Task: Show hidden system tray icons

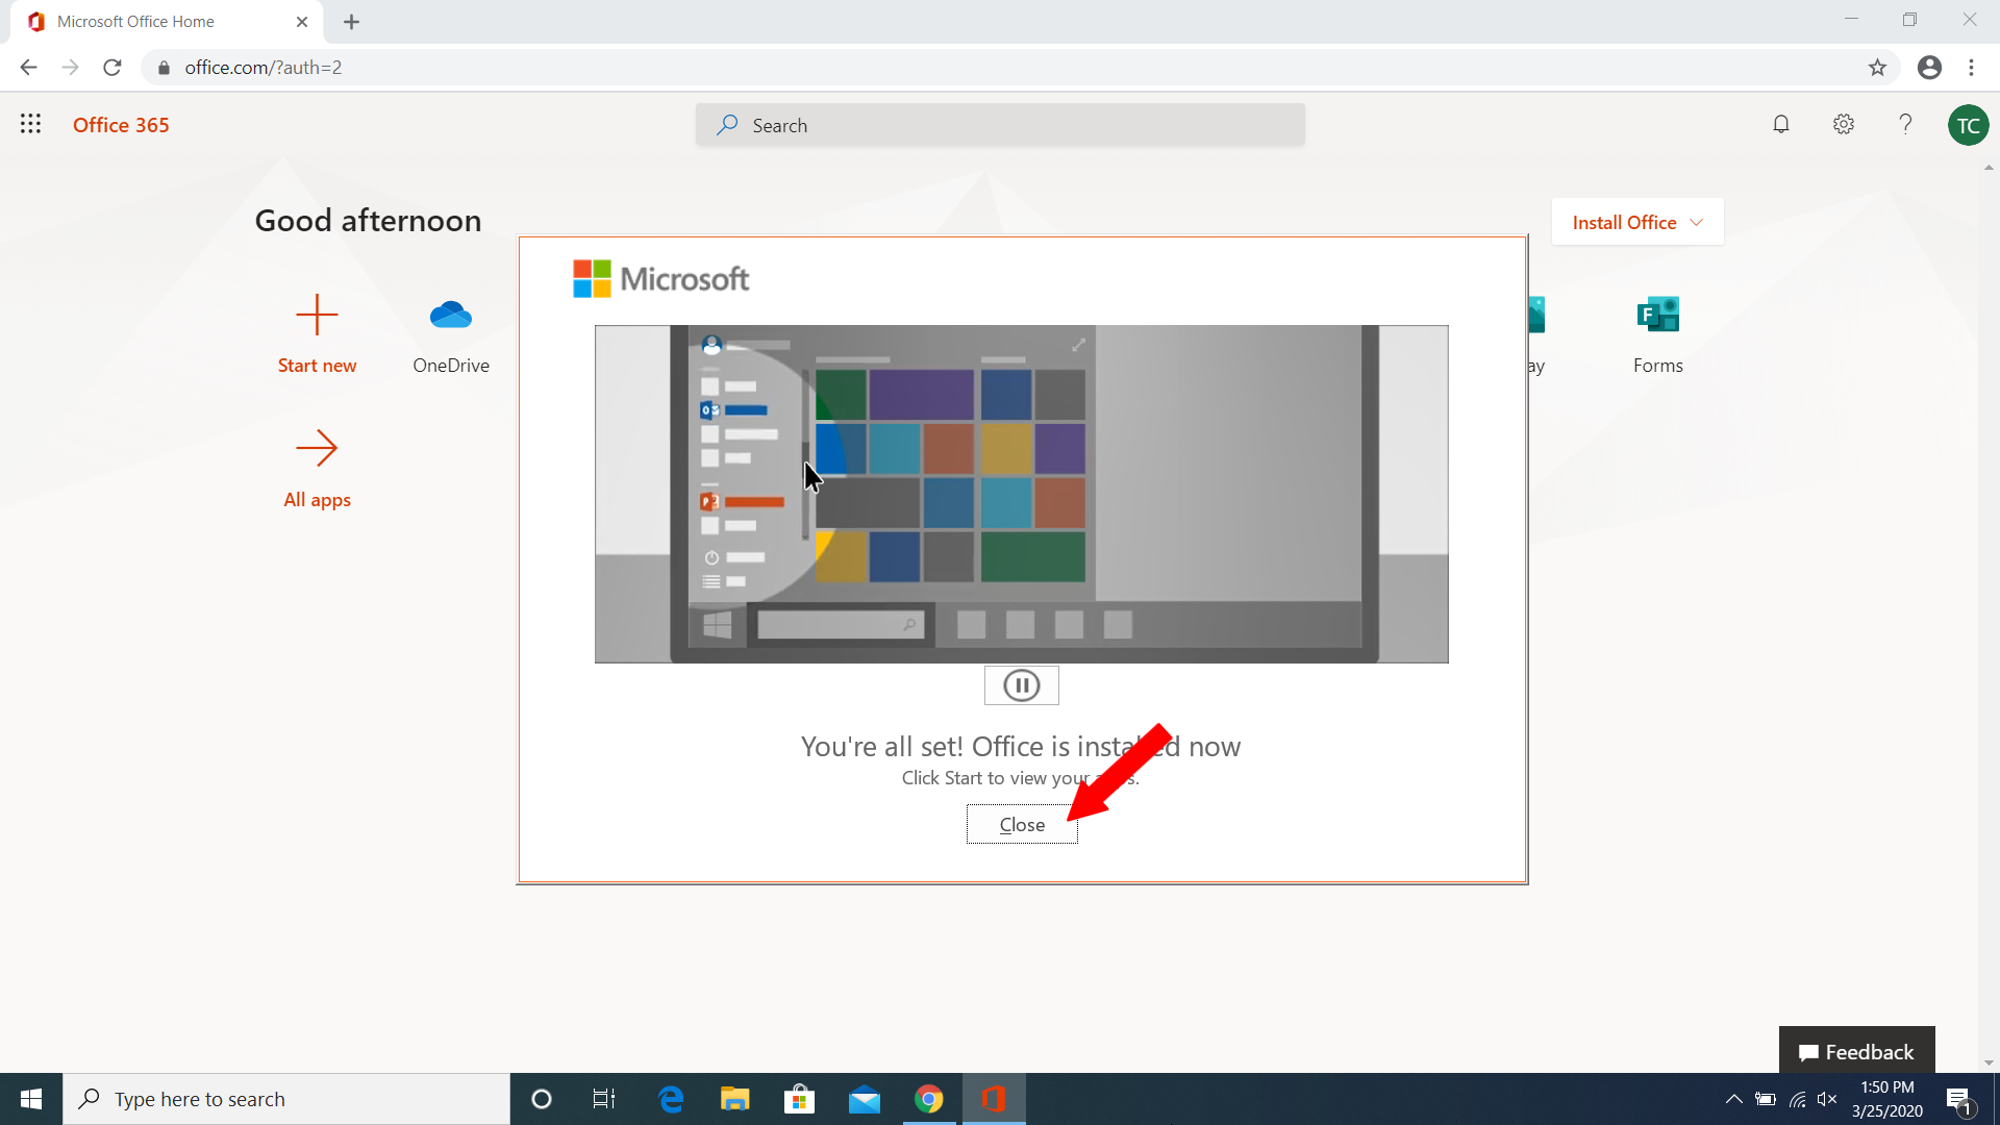Action: [x=1733, y=1099]
